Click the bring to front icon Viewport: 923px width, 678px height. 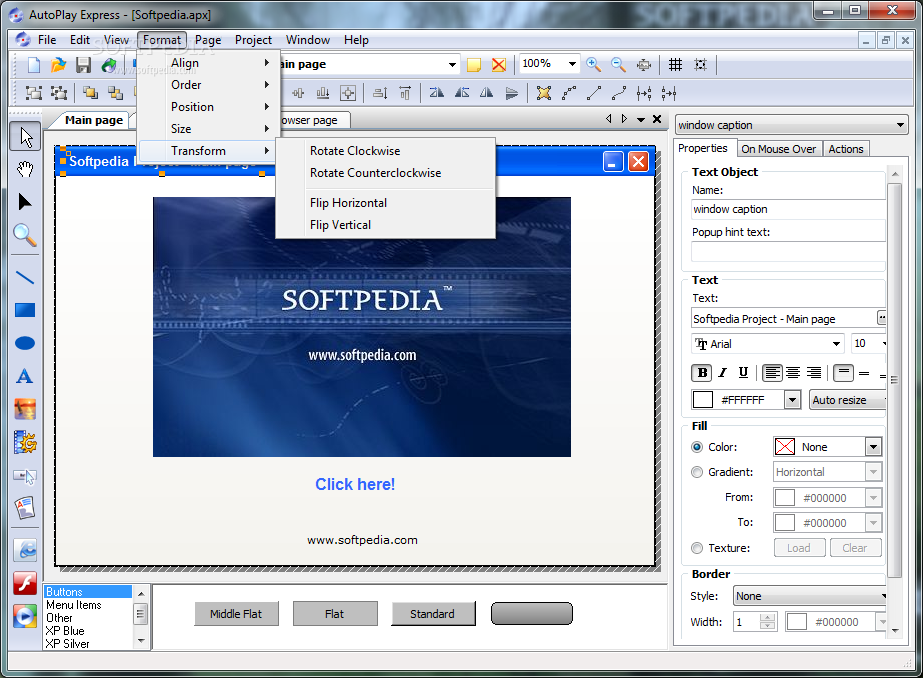(90, 92)
